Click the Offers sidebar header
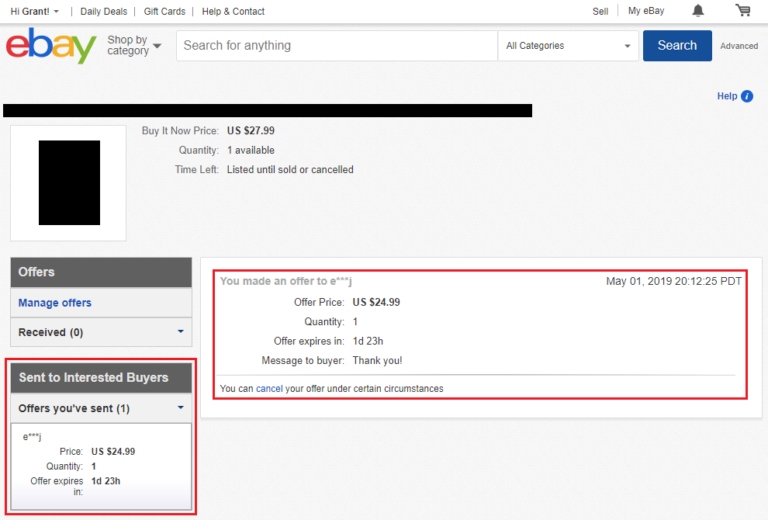768x520 pixels. (x=101, y=272)
